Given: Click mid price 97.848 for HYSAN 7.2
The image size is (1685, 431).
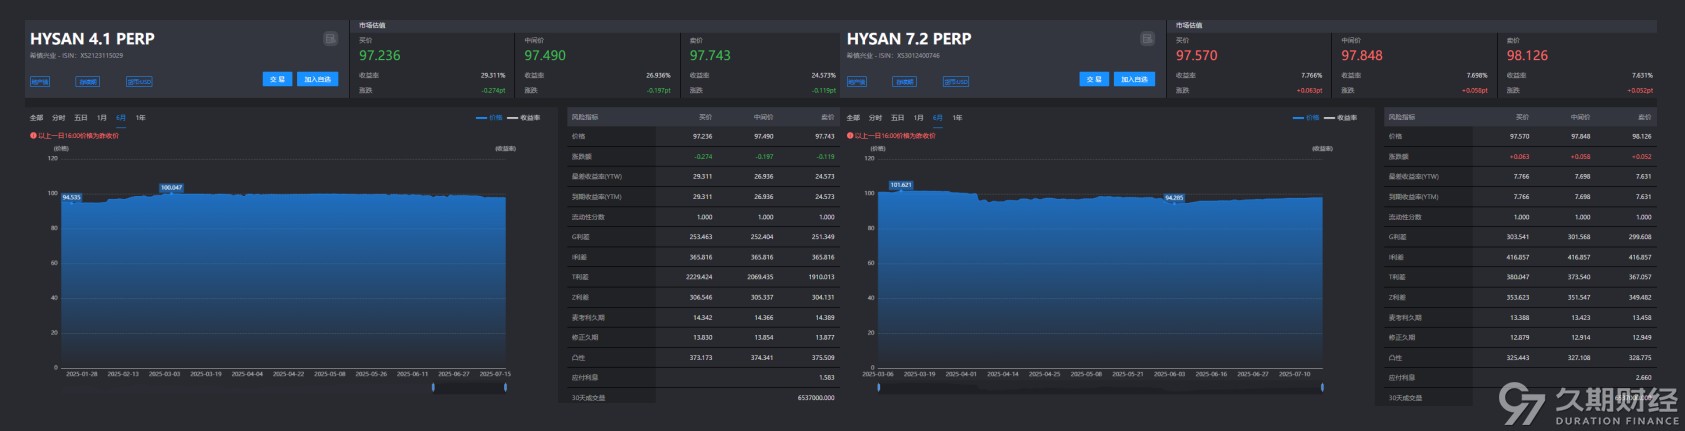Looking at the screenshot, I should (1362, 56).
